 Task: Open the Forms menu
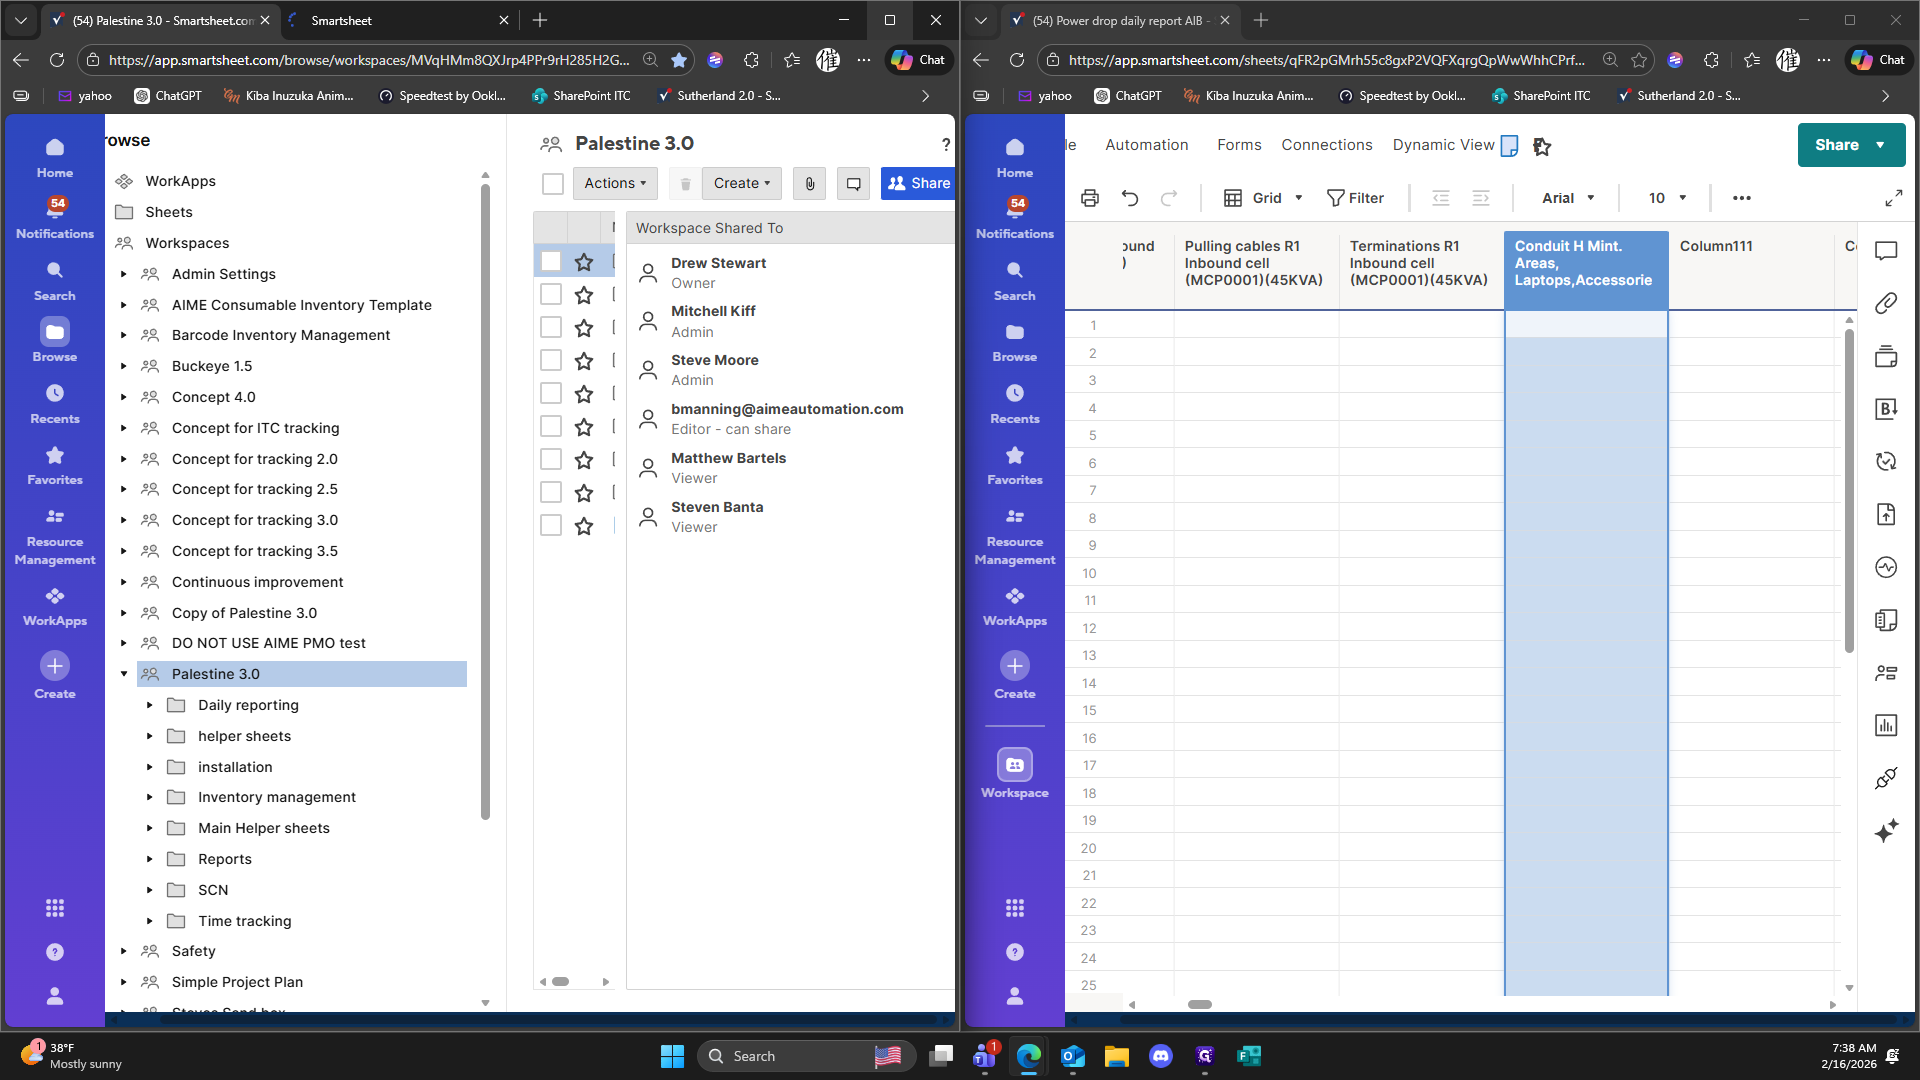point(1239,145)
